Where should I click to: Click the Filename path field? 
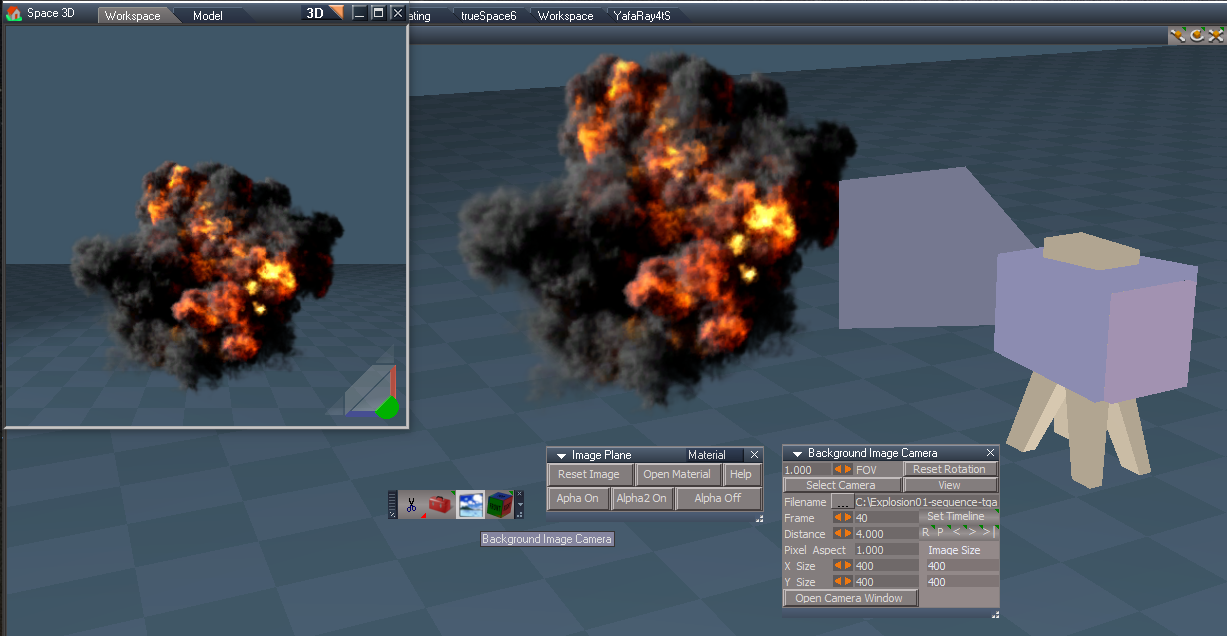tap(926, 502)
